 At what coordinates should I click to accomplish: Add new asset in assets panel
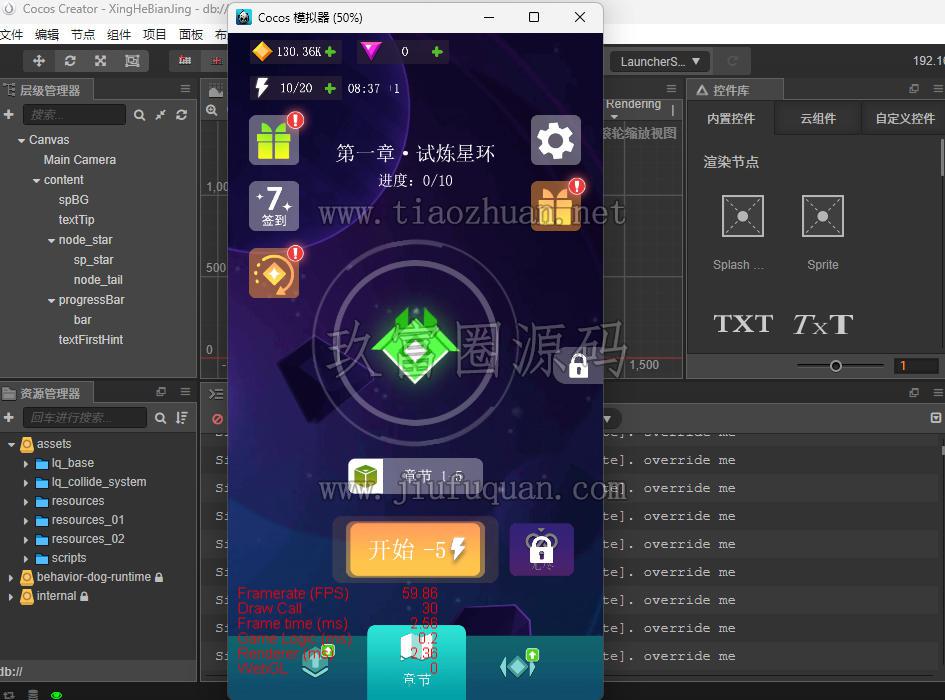pyautogui.click(x=8, y=417)
